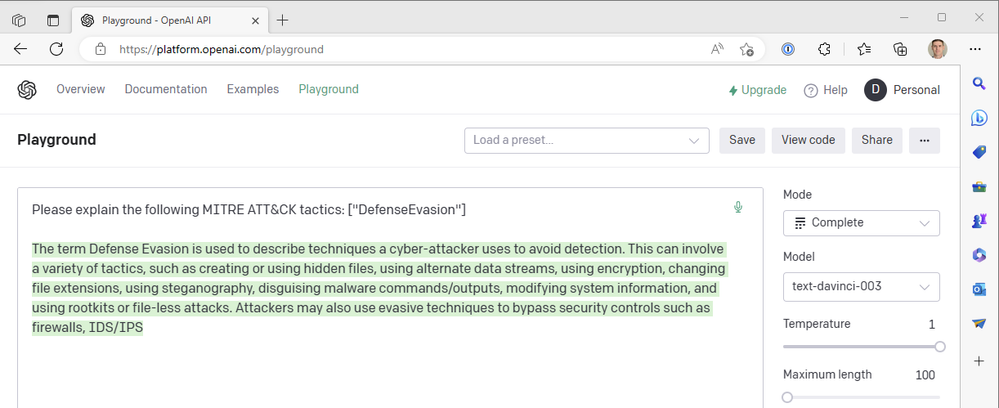Viewport: 999px width, 408px height.
Task: Click the Upgrade link
Action: (758, 90)
